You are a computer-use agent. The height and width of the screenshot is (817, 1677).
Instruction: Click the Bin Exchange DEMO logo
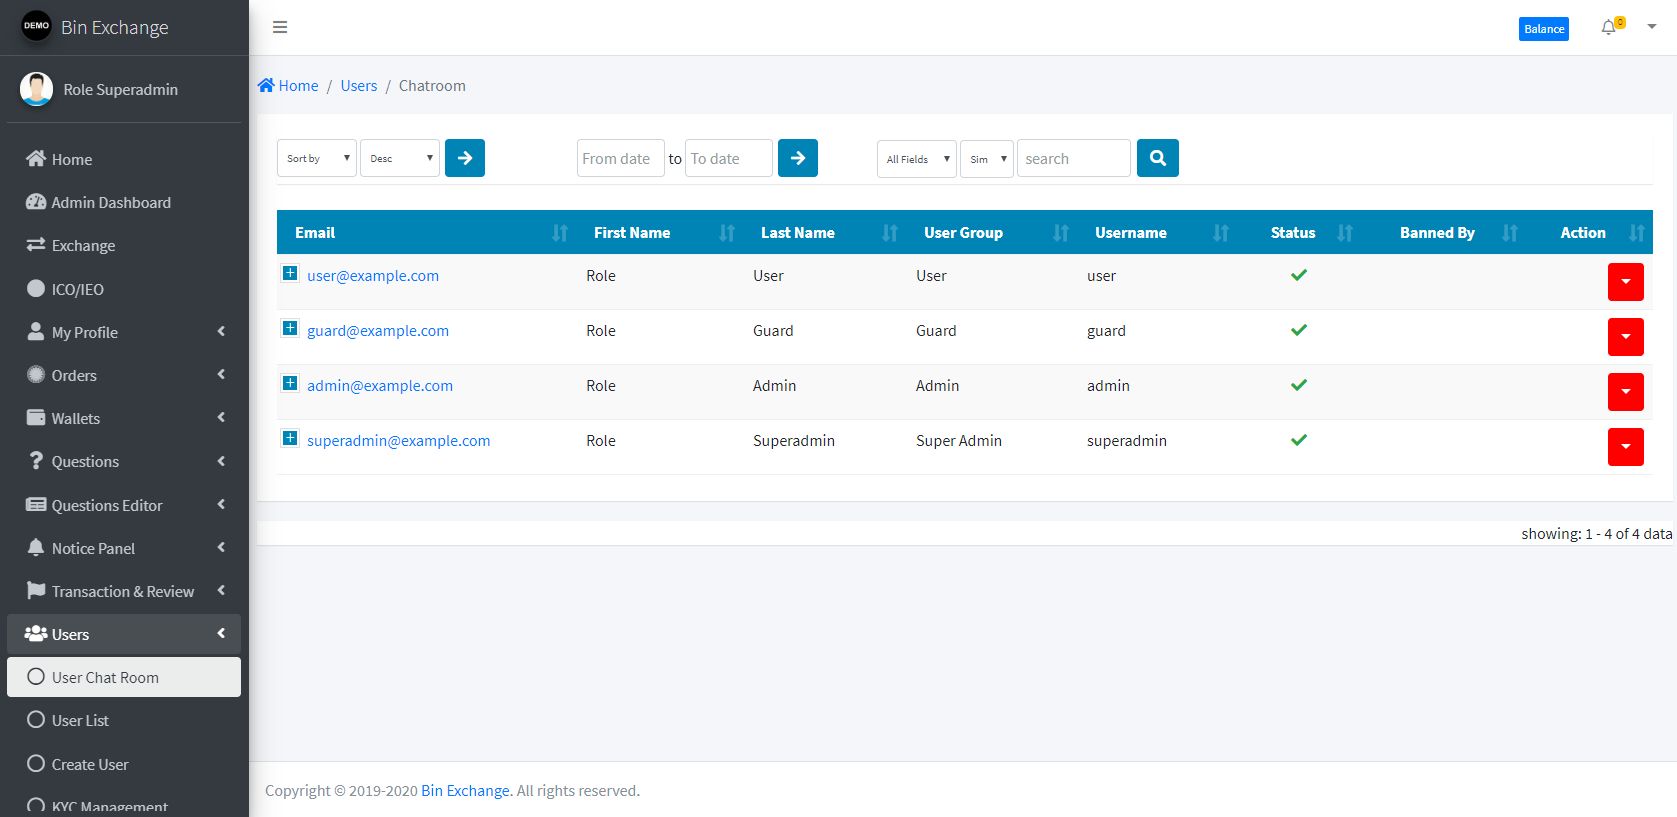(36, 26)
